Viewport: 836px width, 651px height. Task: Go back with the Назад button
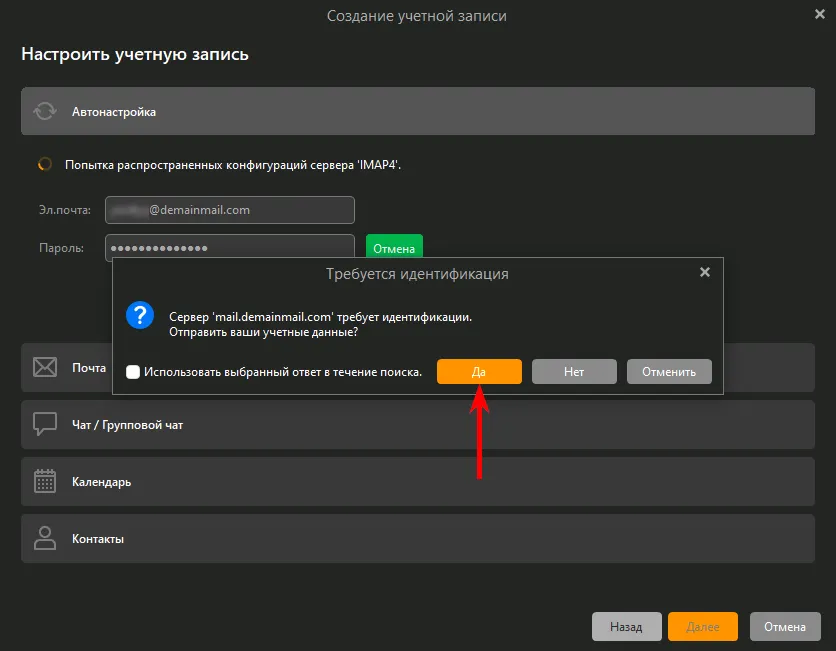(x=626, y=627)
